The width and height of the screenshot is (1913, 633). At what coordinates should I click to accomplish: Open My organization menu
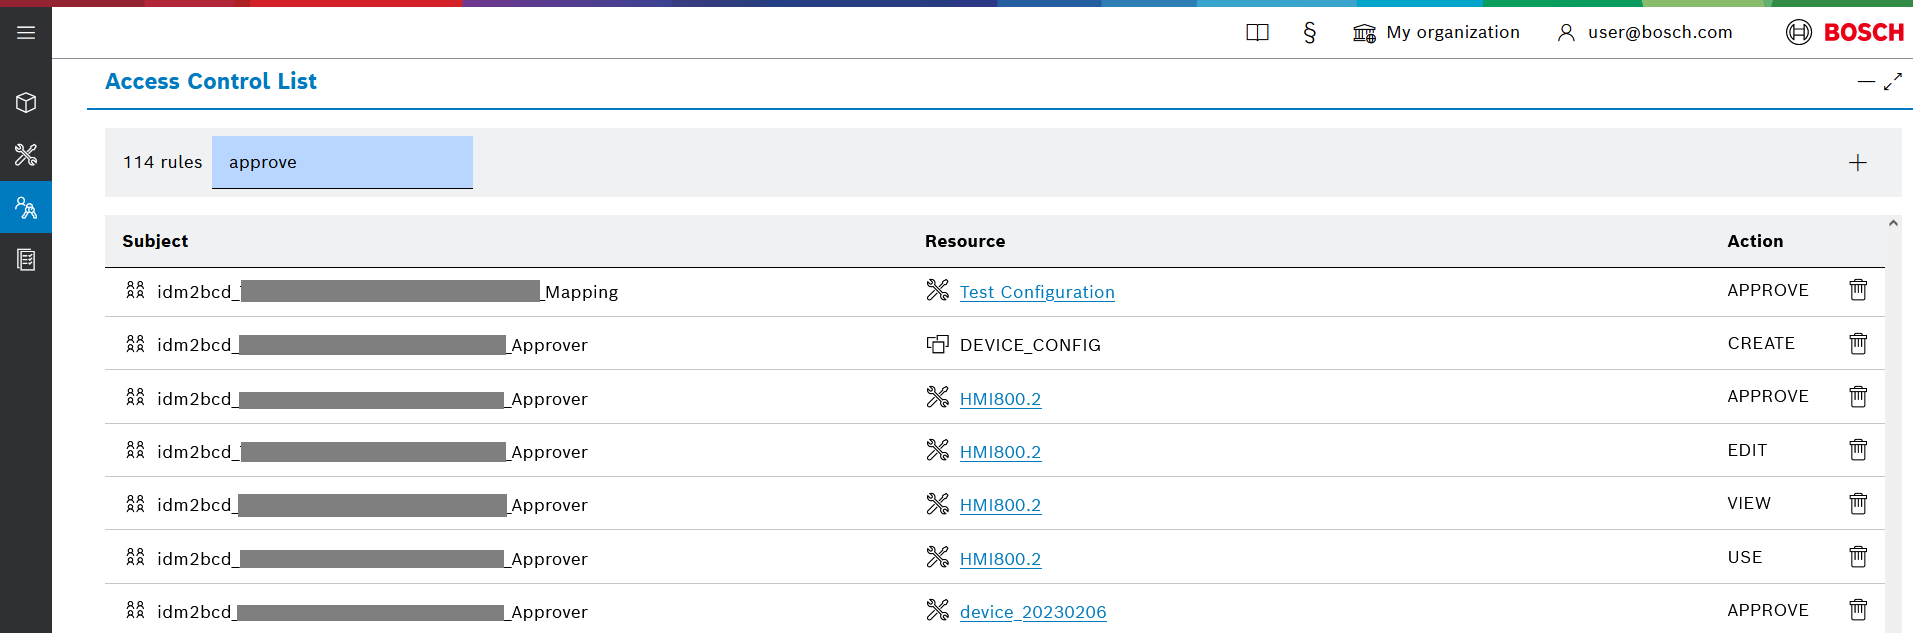pos(1436,33)
